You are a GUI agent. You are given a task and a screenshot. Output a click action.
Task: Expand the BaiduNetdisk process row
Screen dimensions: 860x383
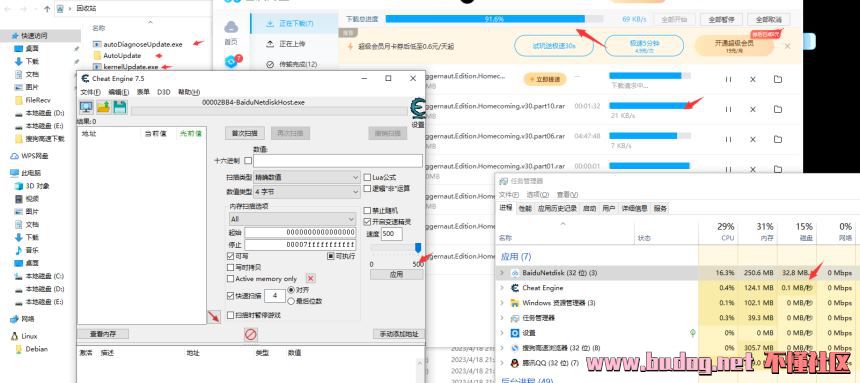[x=501, y=272]
